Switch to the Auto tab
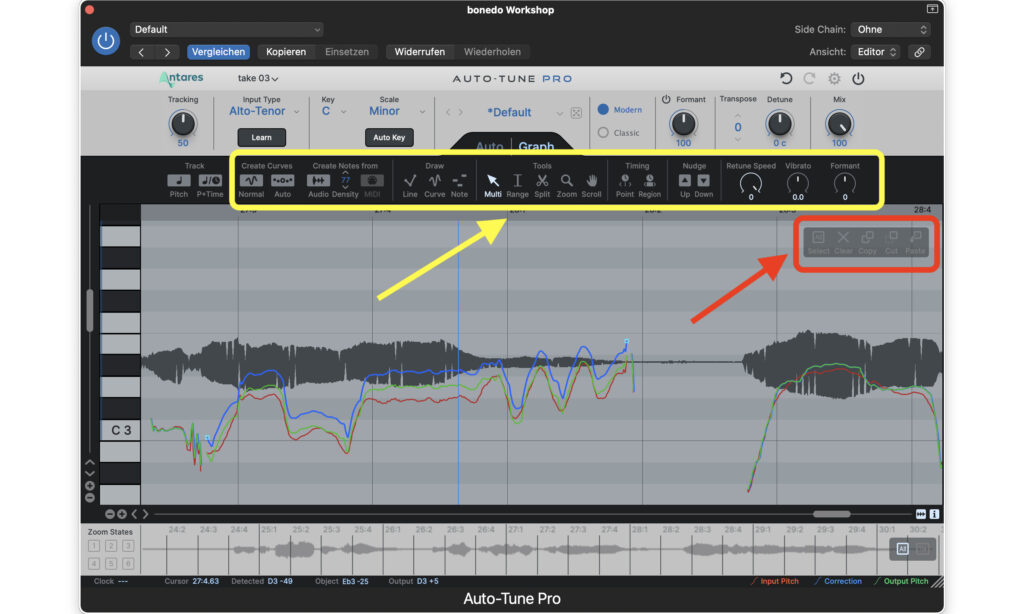Image resolution: width=1024 pixels, height=614 pixels. pos(489,146)
